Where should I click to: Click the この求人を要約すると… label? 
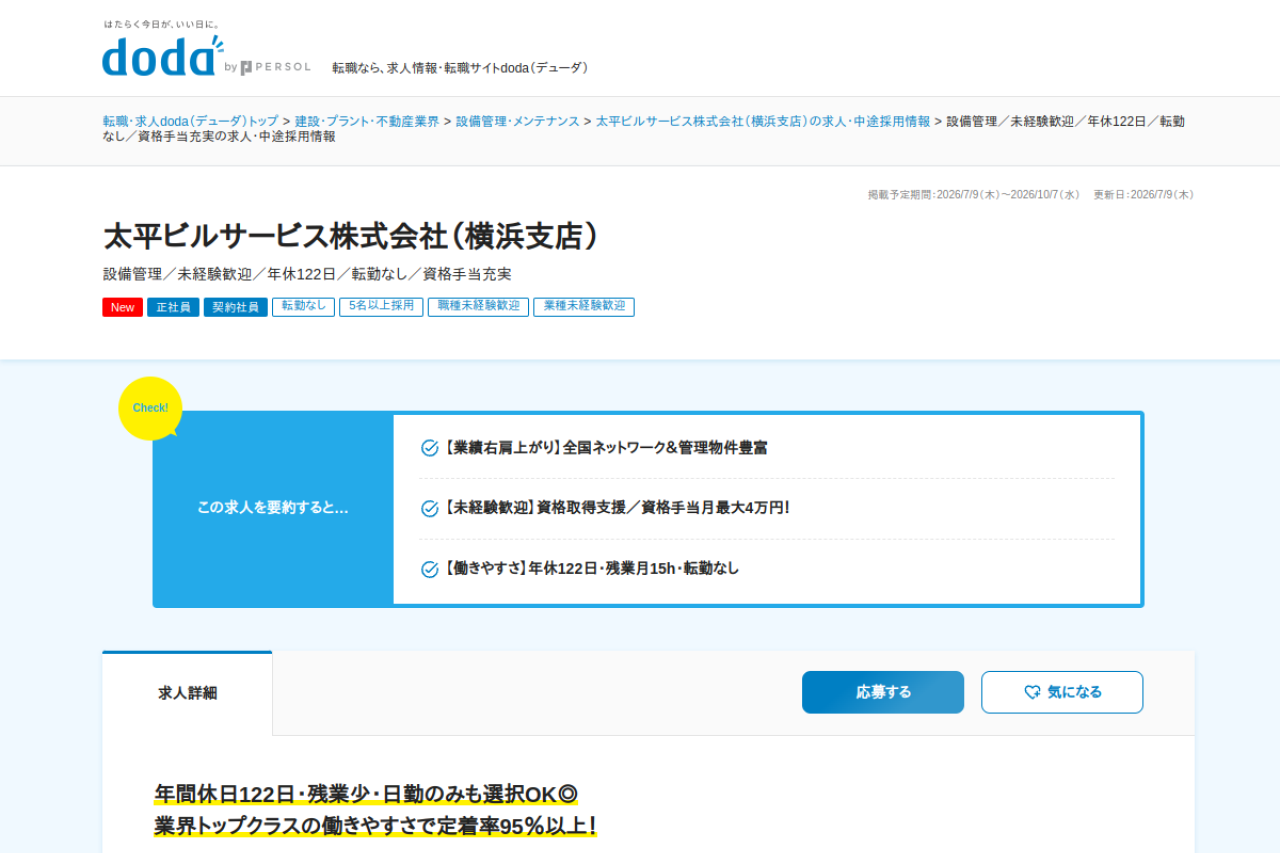coord(273,508)
